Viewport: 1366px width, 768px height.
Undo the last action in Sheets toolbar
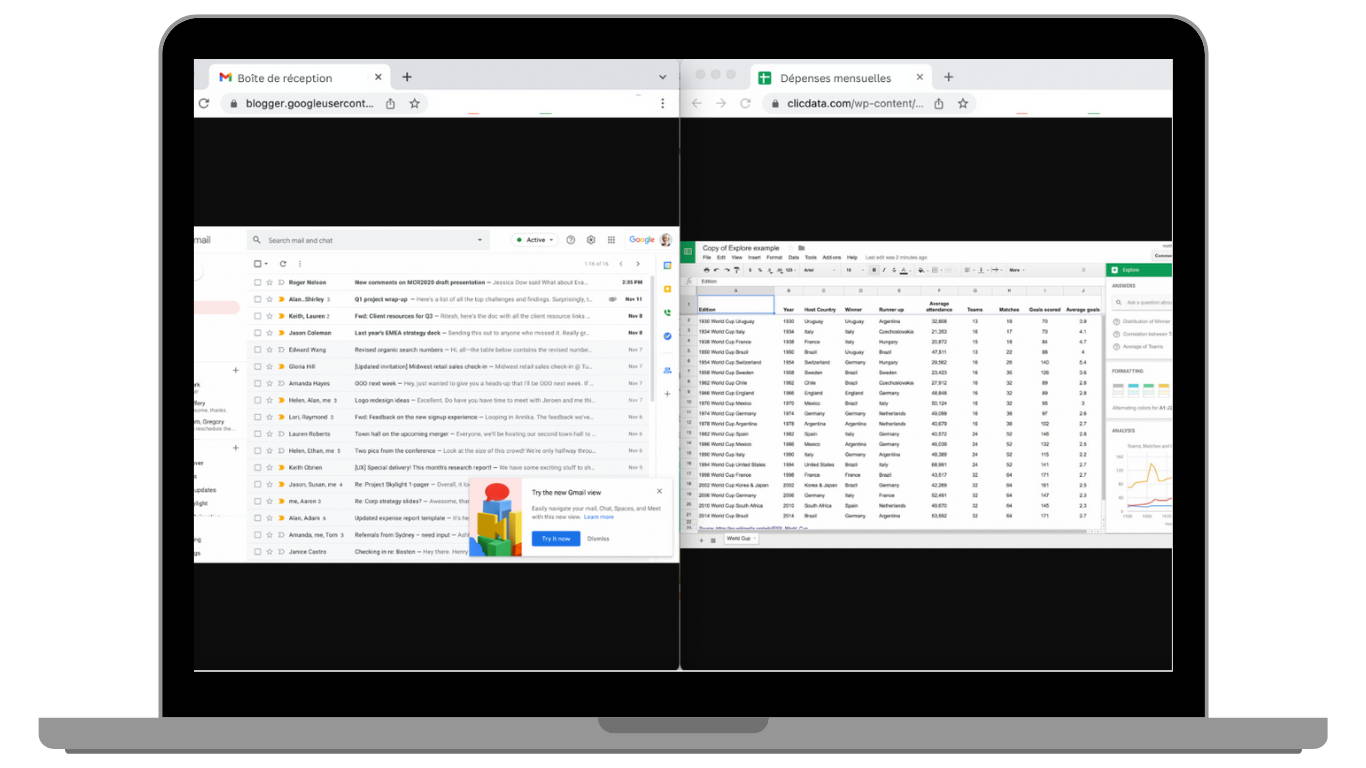716,270
